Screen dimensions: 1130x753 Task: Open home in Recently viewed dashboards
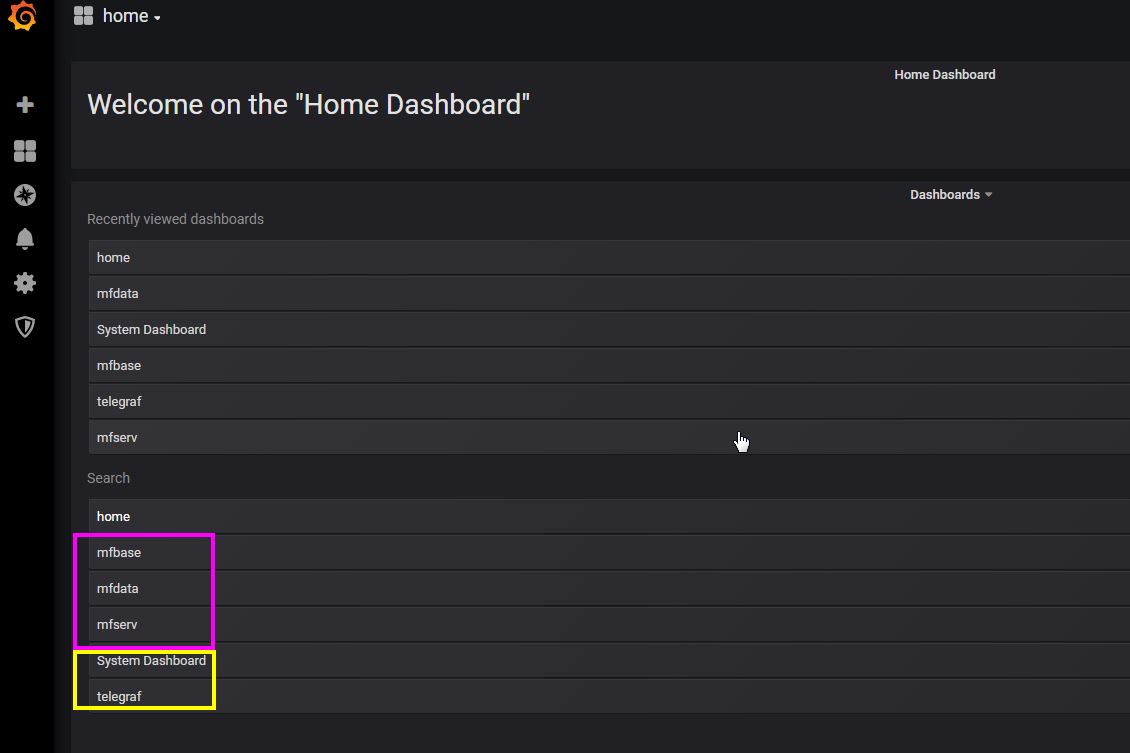pyautogui.click(x=609, y=257)
